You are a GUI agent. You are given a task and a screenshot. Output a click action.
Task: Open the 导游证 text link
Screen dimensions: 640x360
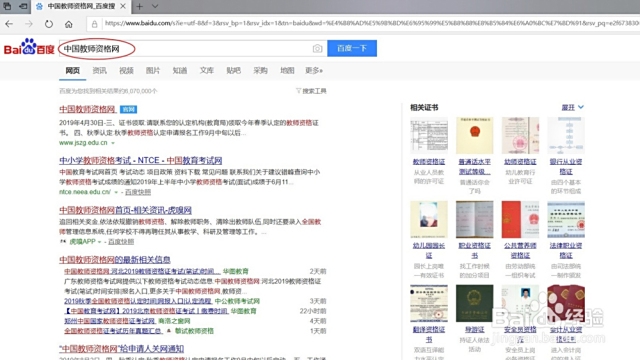pyautogui.click(x=474, y=329)
